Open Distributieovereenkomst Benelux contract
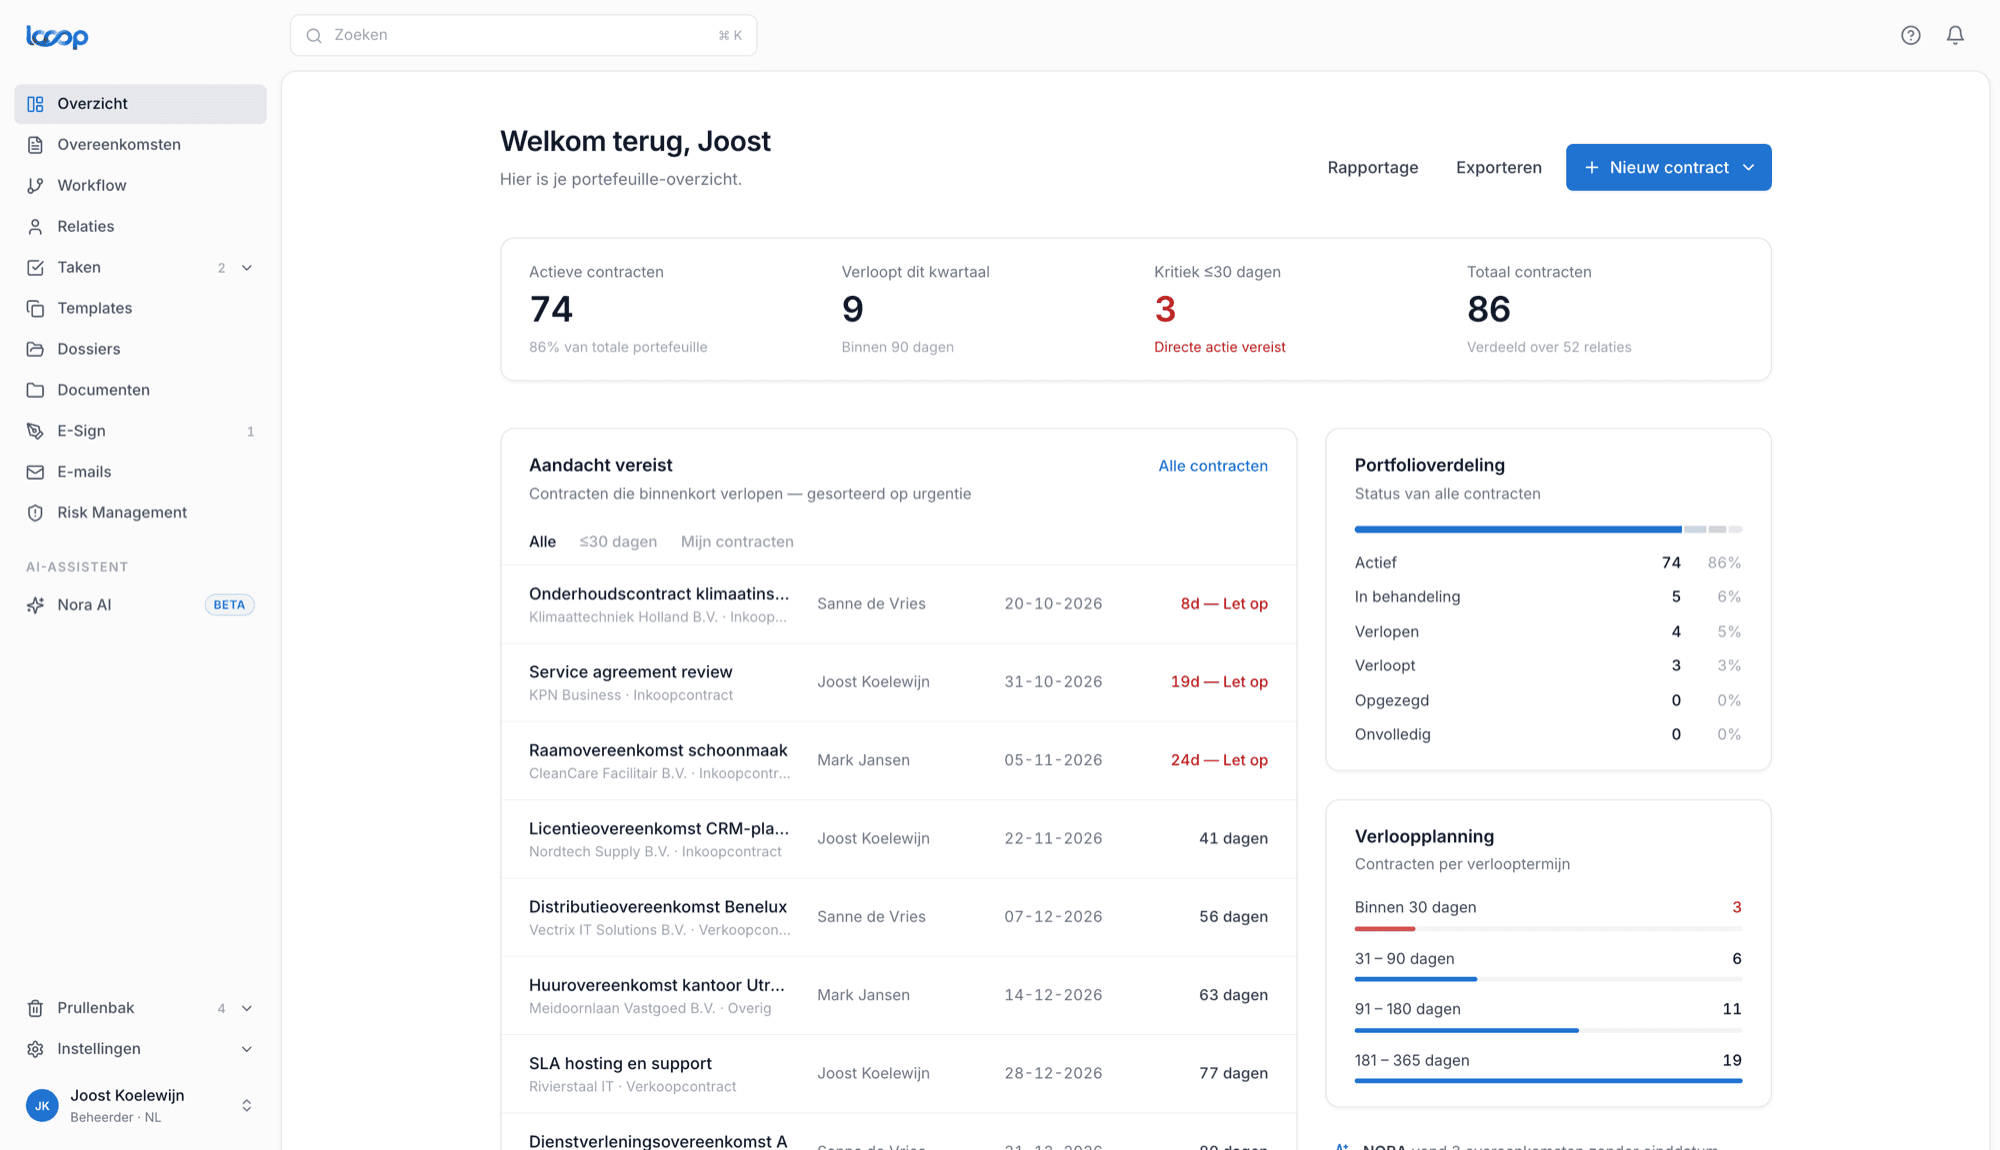 click(898, 917)
